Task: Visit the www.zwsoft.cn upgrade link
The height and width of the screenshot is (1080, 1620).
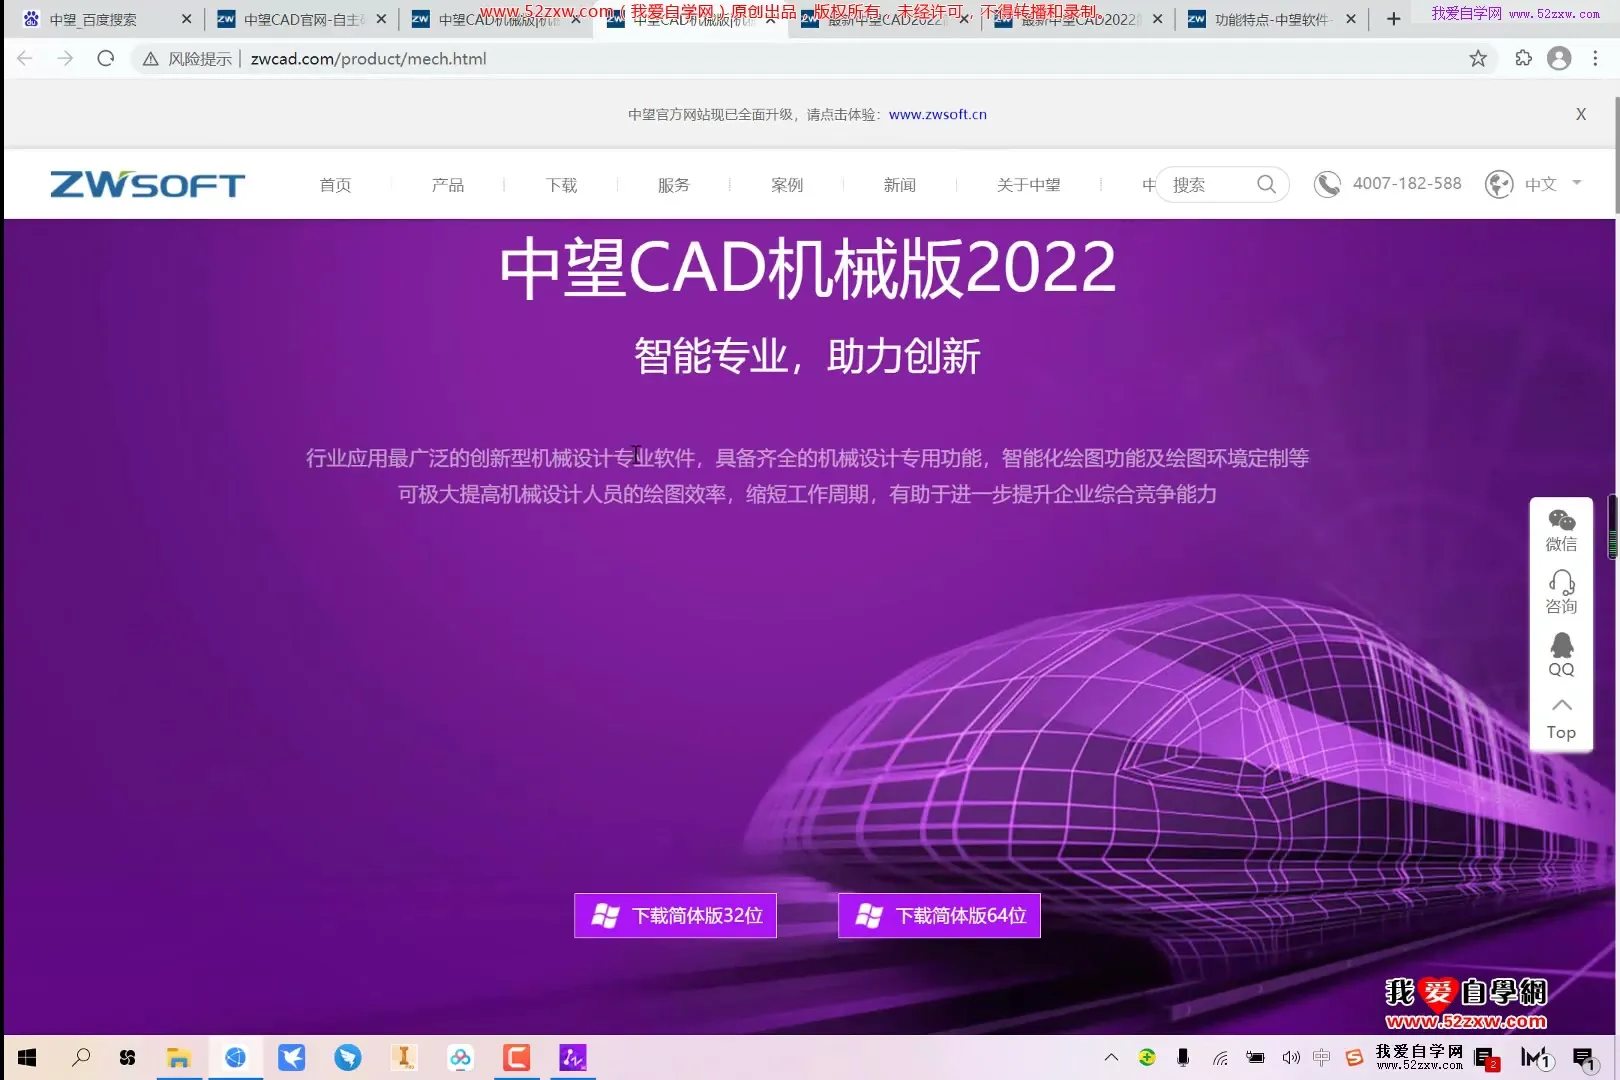Action: pos(937,114)
